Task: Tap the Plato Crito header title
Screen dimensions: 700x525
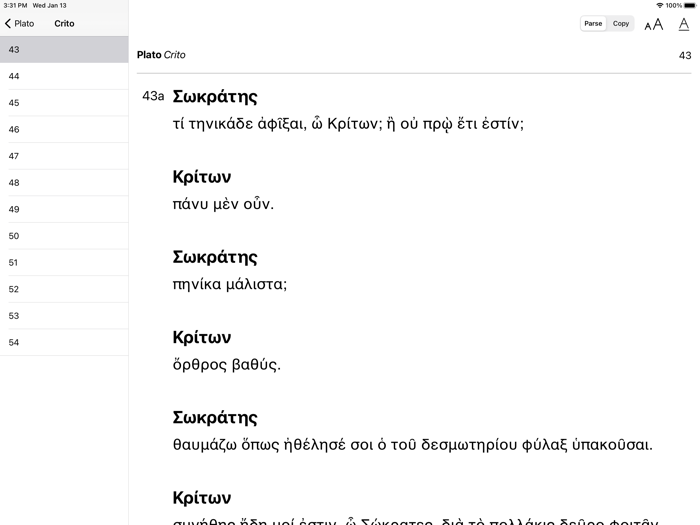Action: click(x=161, y=55)
